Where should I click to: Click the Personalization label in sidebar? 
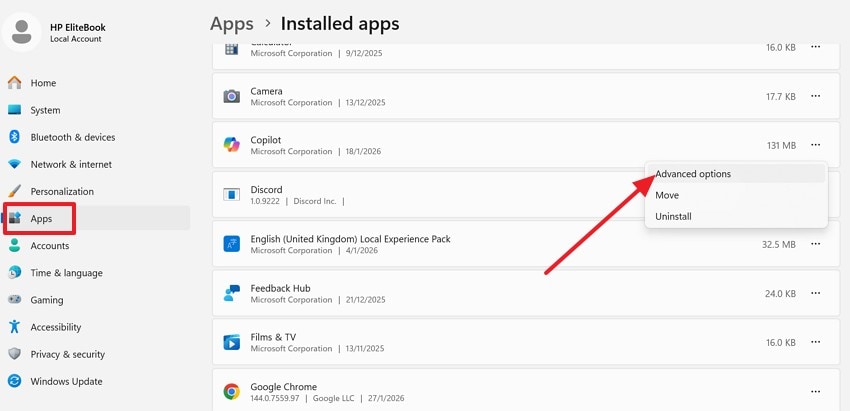pos(62,191)
